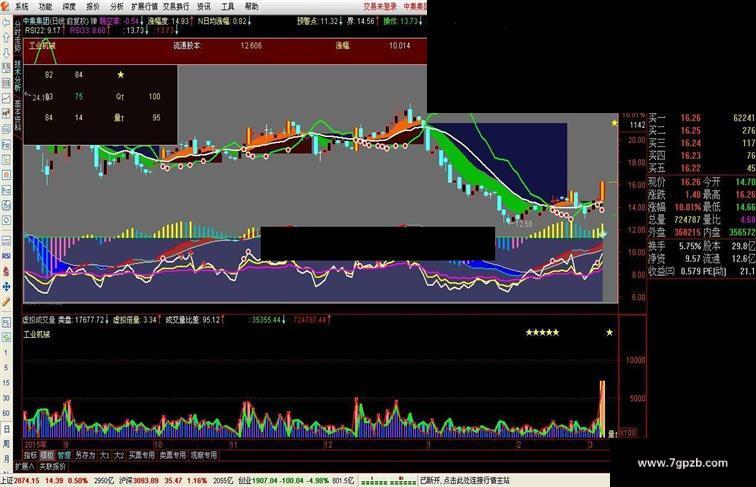Click the signal bars indicator in status bar

point(389,481)
